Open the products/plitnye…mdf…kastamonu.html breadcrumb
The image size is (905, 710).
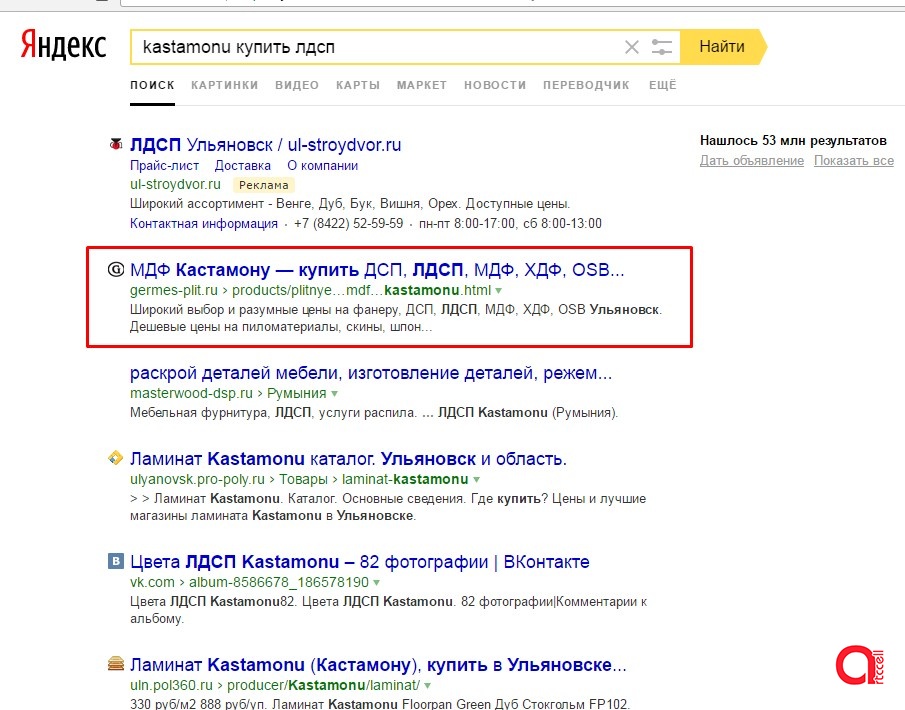[x=361, y=290]
